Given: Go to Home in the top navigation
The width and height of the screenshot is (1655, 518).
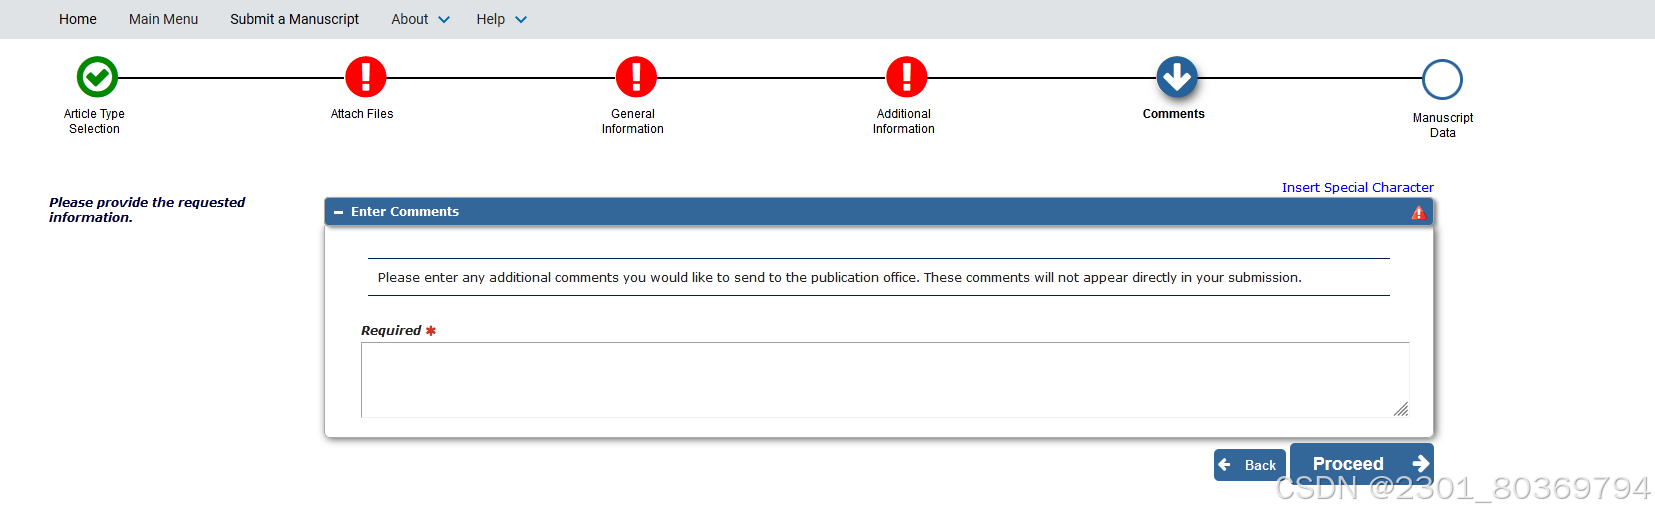Looking at the screenshot, I should tap(78, 19).
